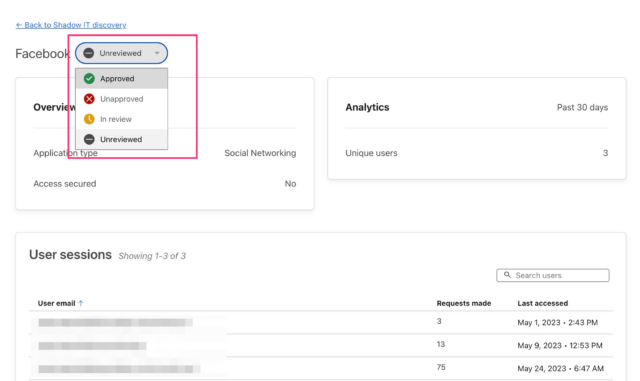Viewport: 640px width, 381px height.
Task: Collapse the Unreviewed status dropdown arrow
Action: point(157,53)
